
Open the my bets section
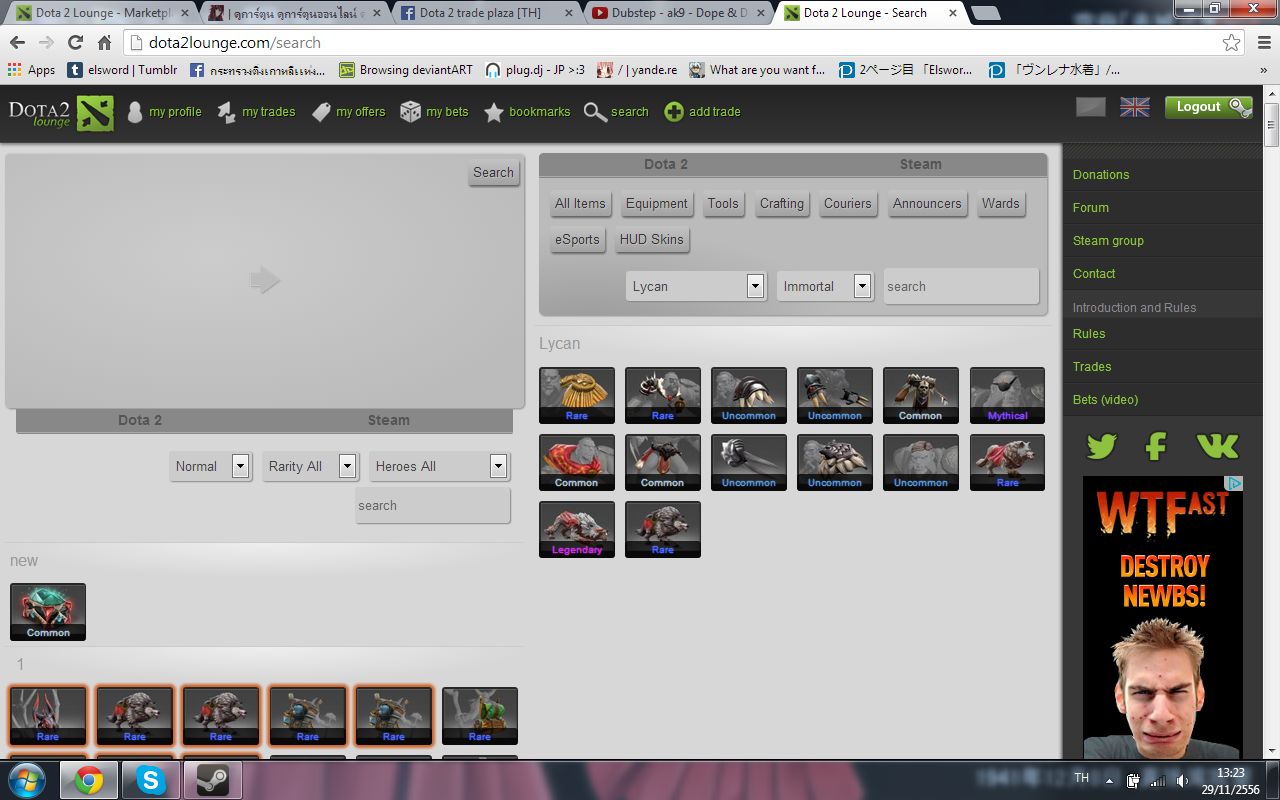pos(434,112)
